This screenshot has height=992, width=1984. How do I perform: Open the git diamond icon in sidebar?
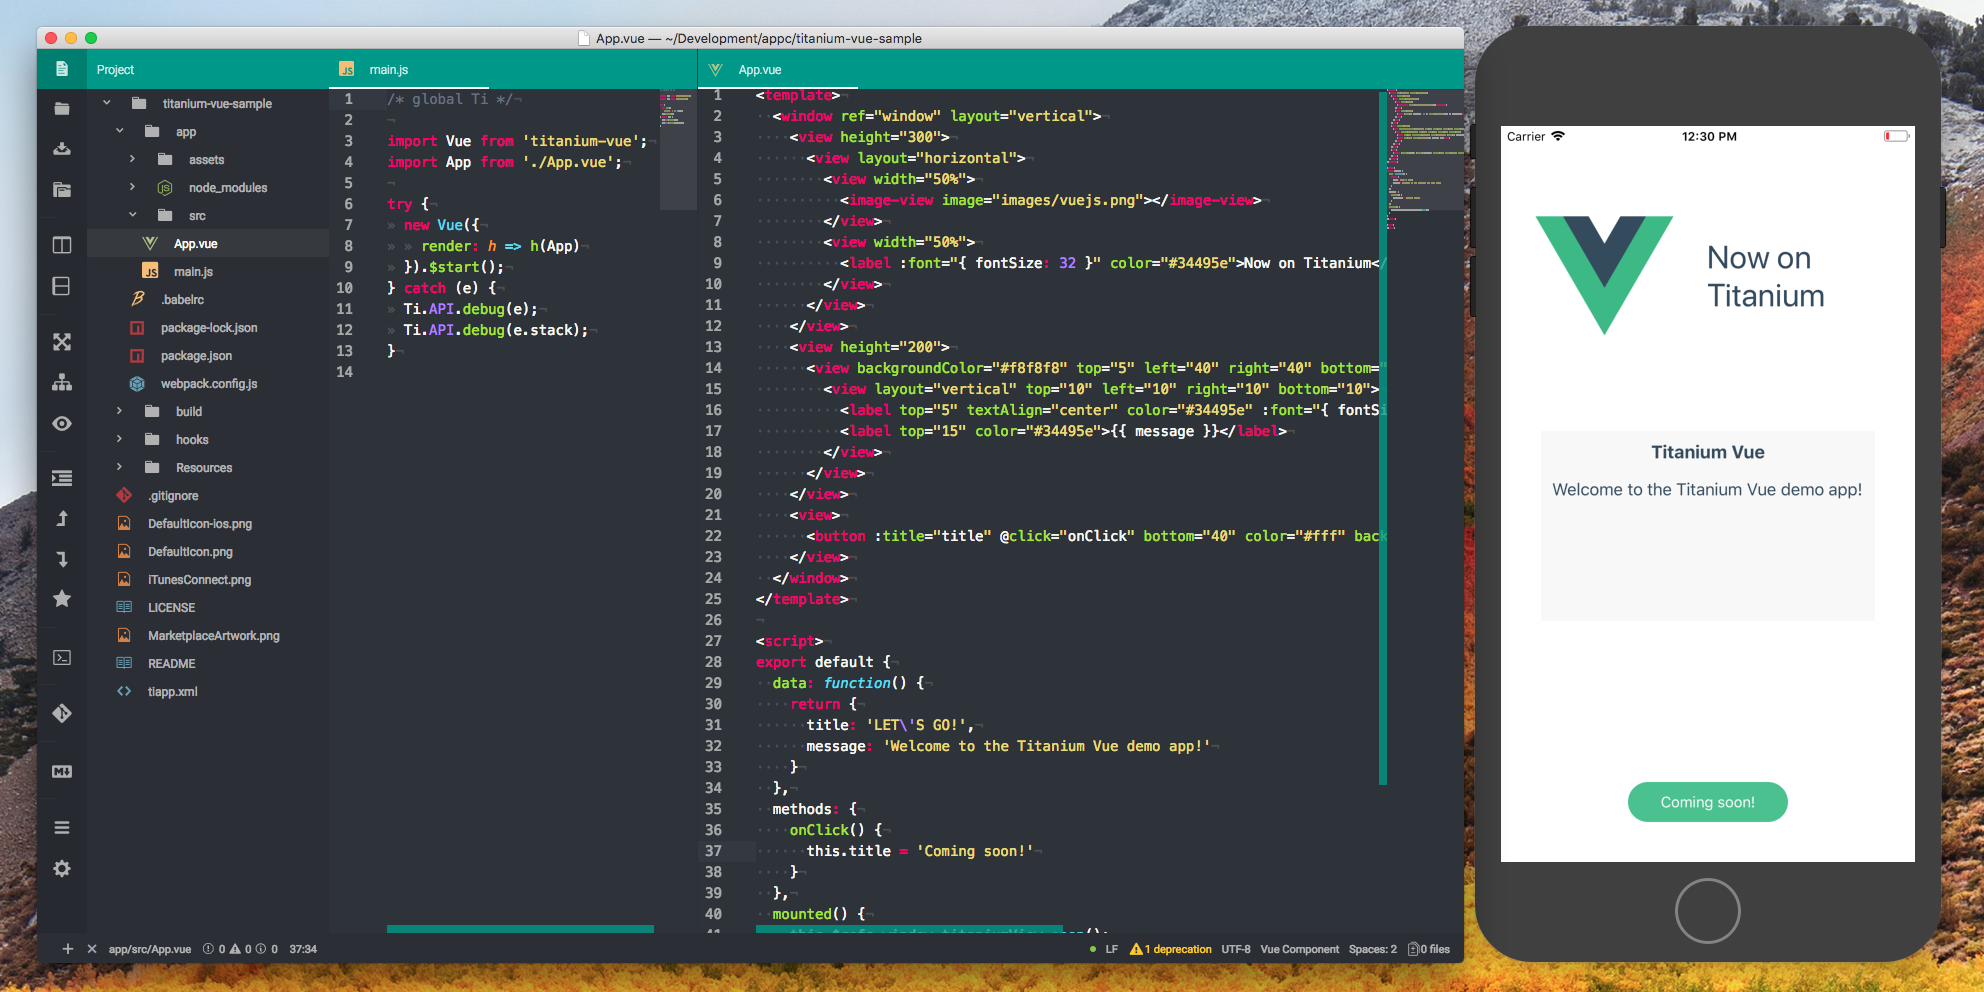pos(62,713)
